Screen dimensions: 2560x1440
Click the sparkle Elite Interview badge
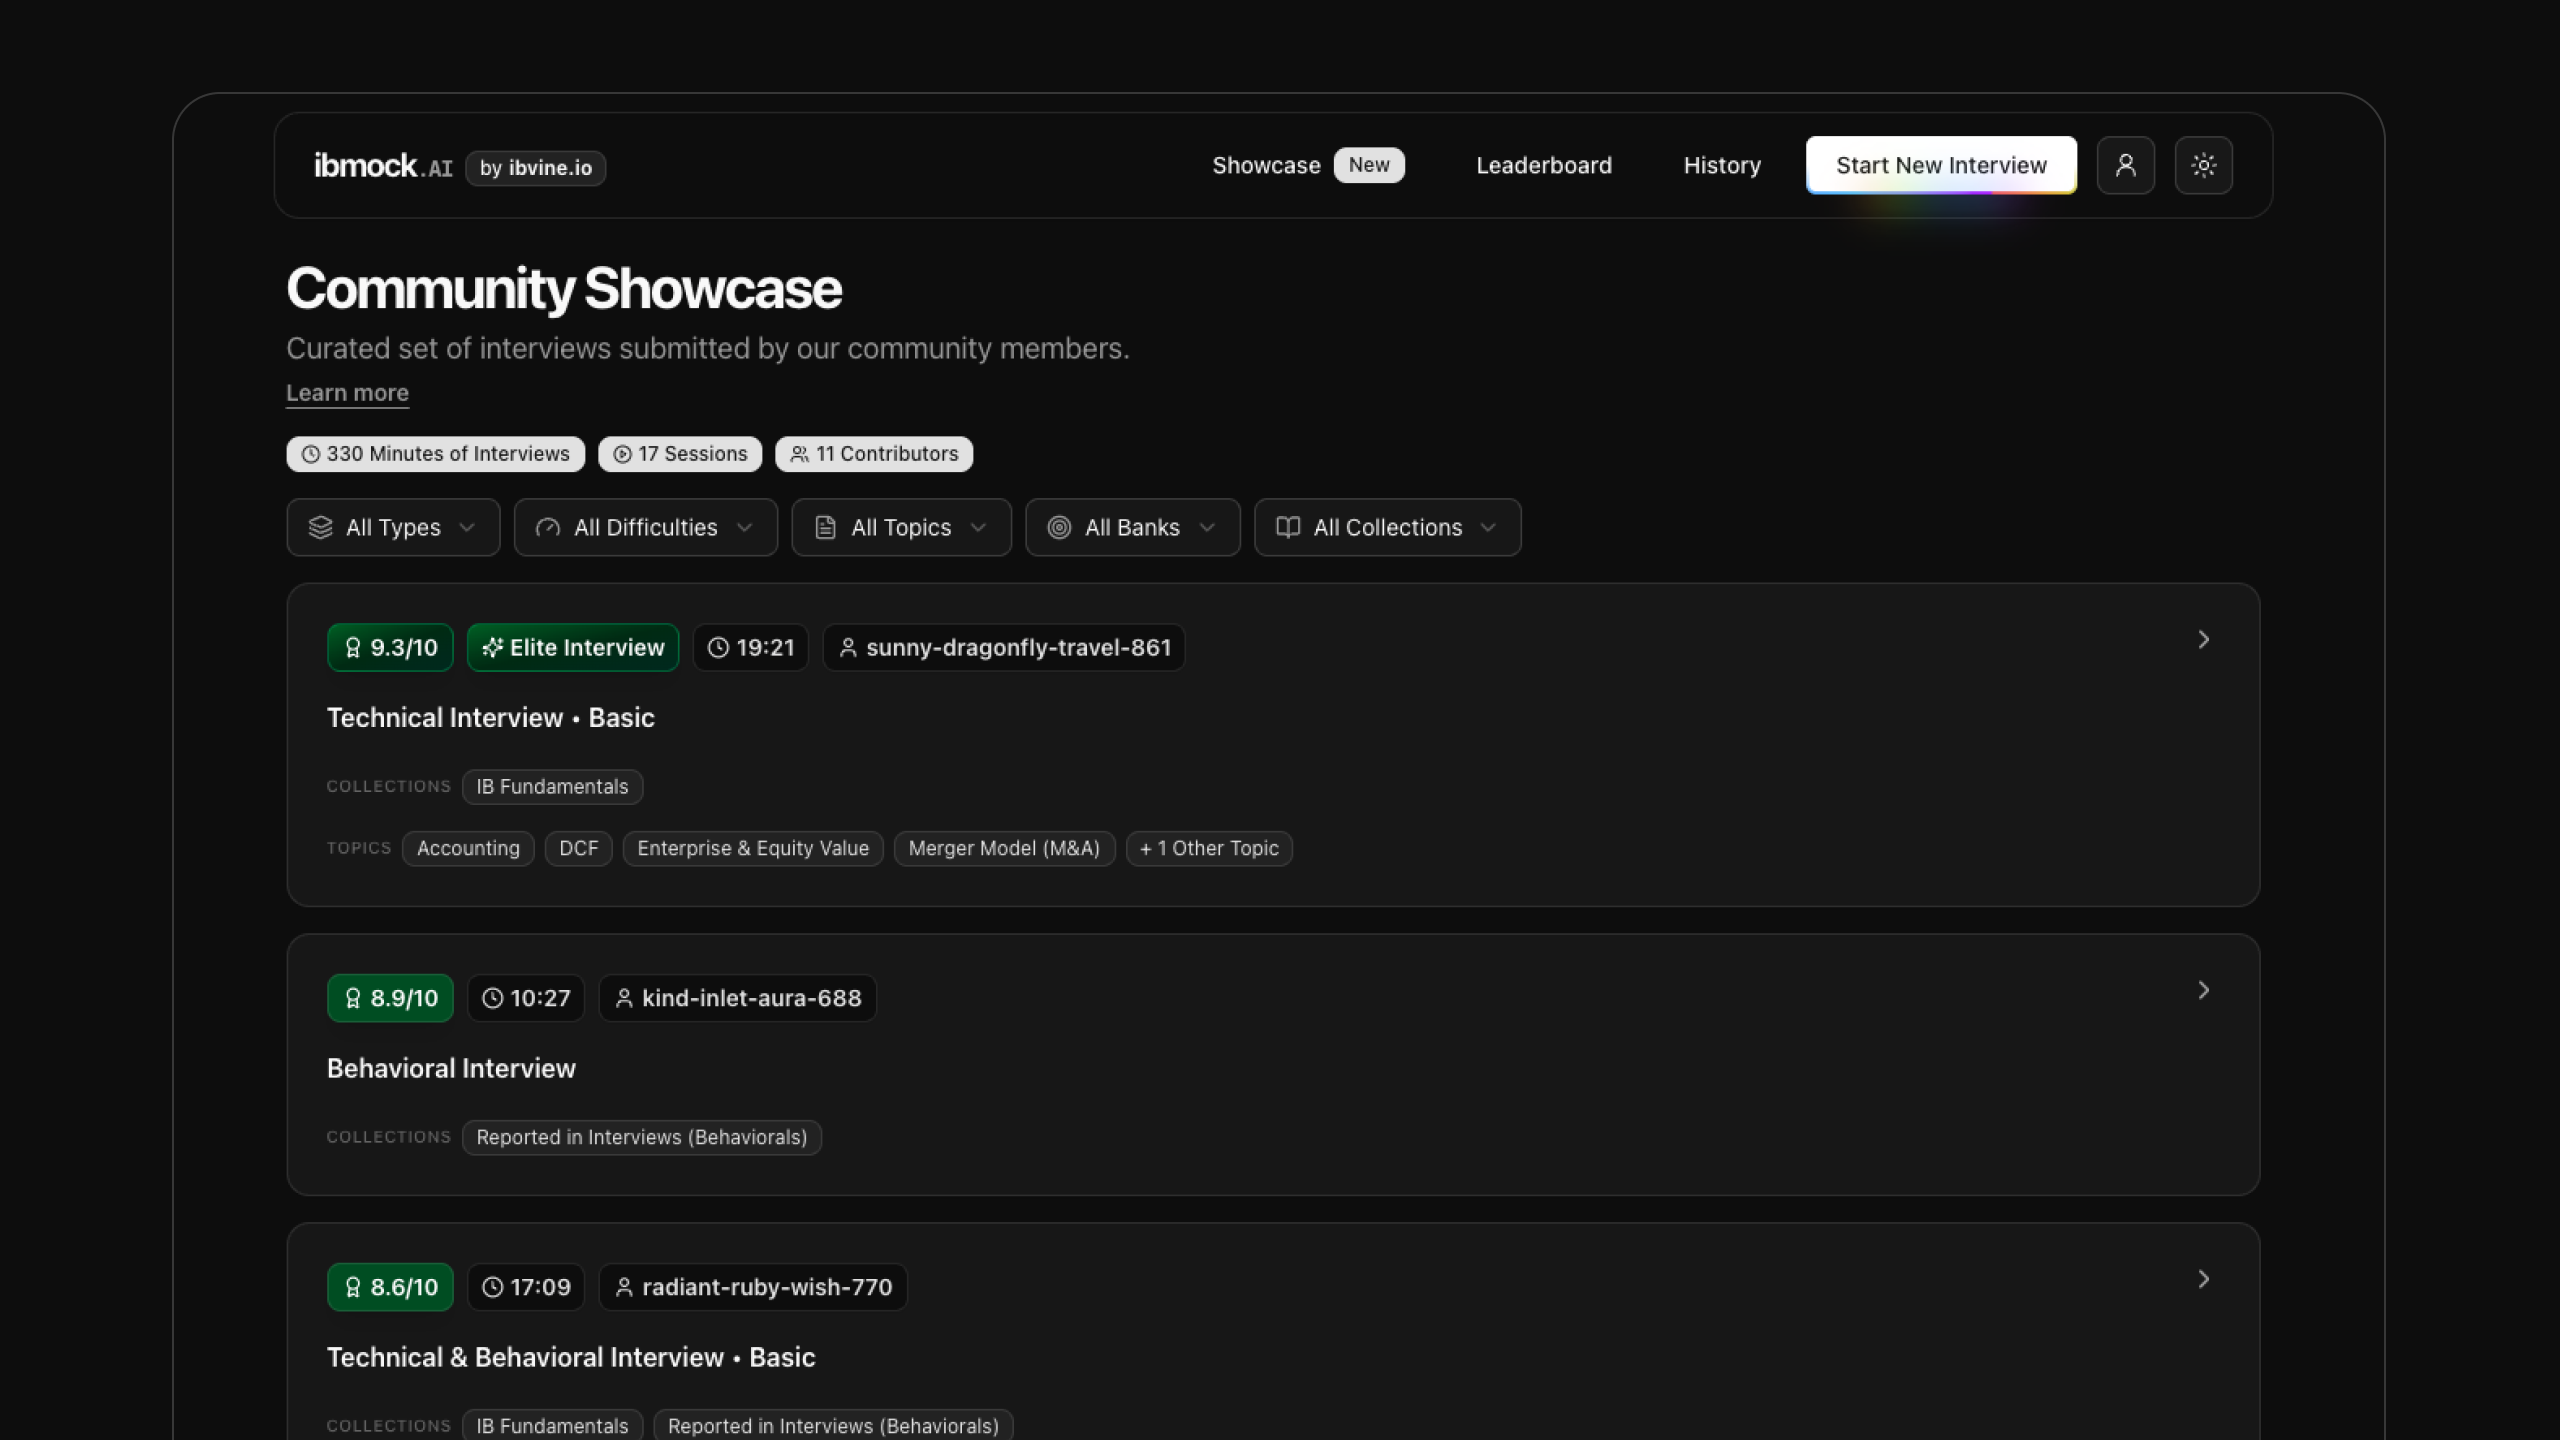[x=572, y=647]
